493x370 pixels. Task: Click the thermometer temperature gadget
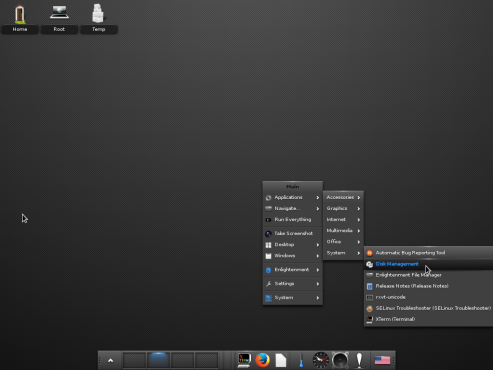[301, 360]
